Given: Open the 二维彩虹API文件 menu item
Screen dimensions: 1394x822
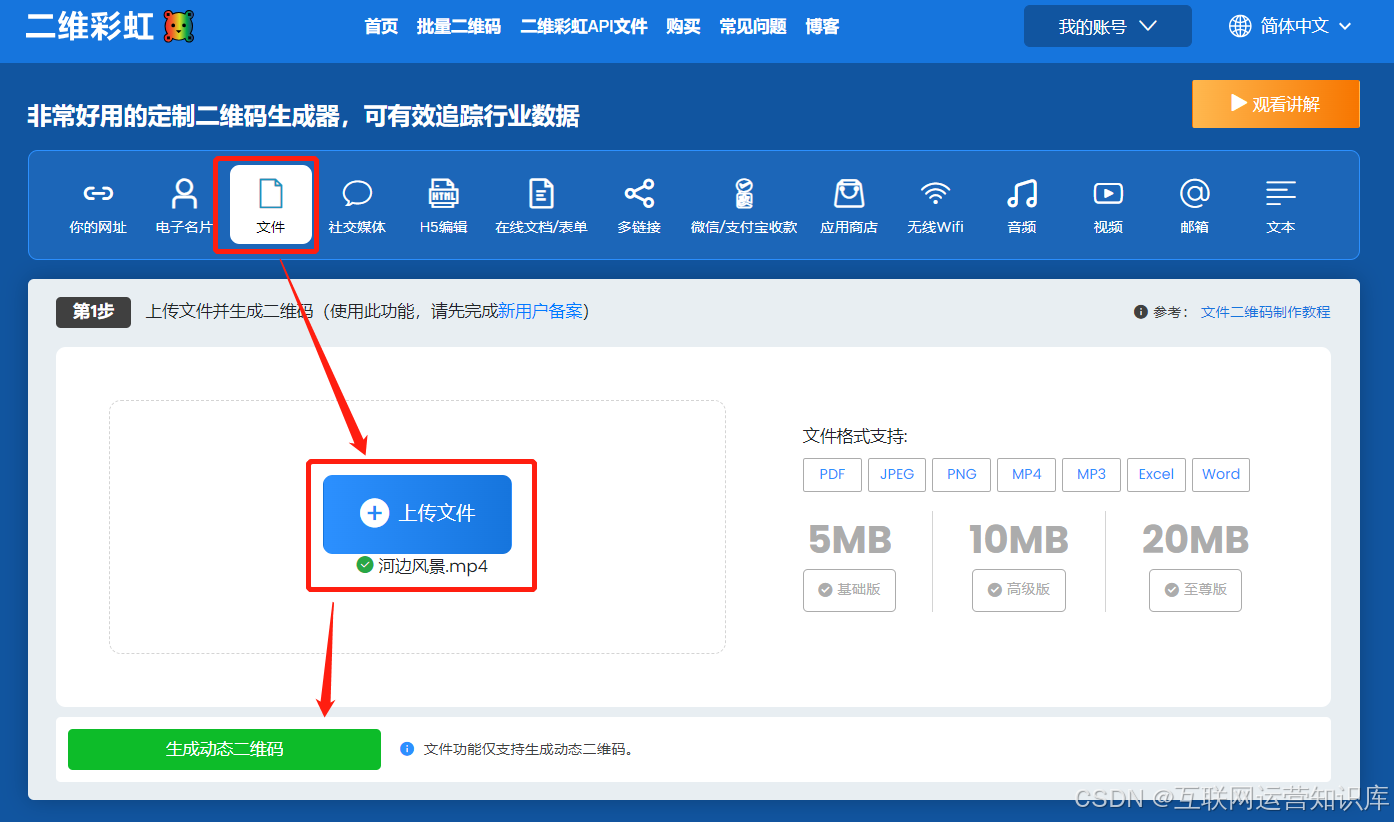Looking at the screenshot, I should pyautogui.click(x=584, y=27).
